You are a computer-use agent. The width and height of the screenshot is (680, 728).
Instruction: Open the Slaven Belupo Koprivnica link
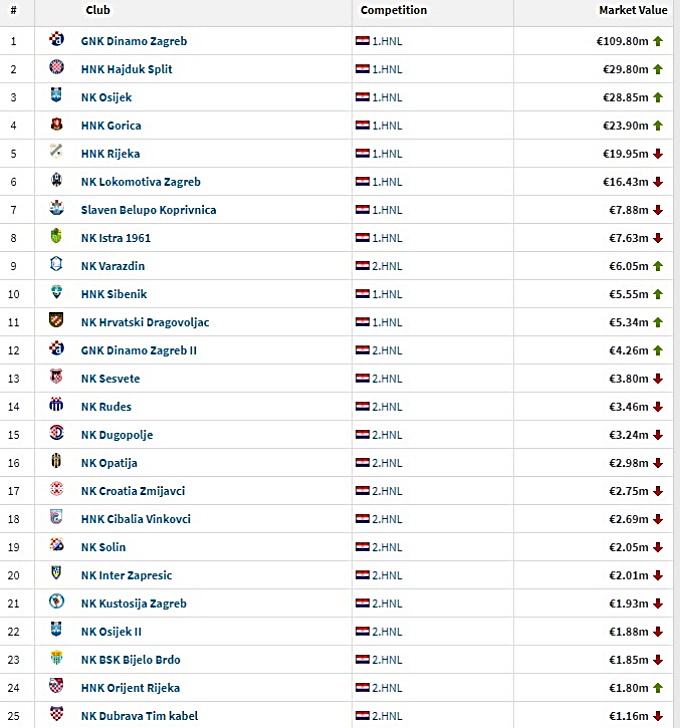[148, 210]
